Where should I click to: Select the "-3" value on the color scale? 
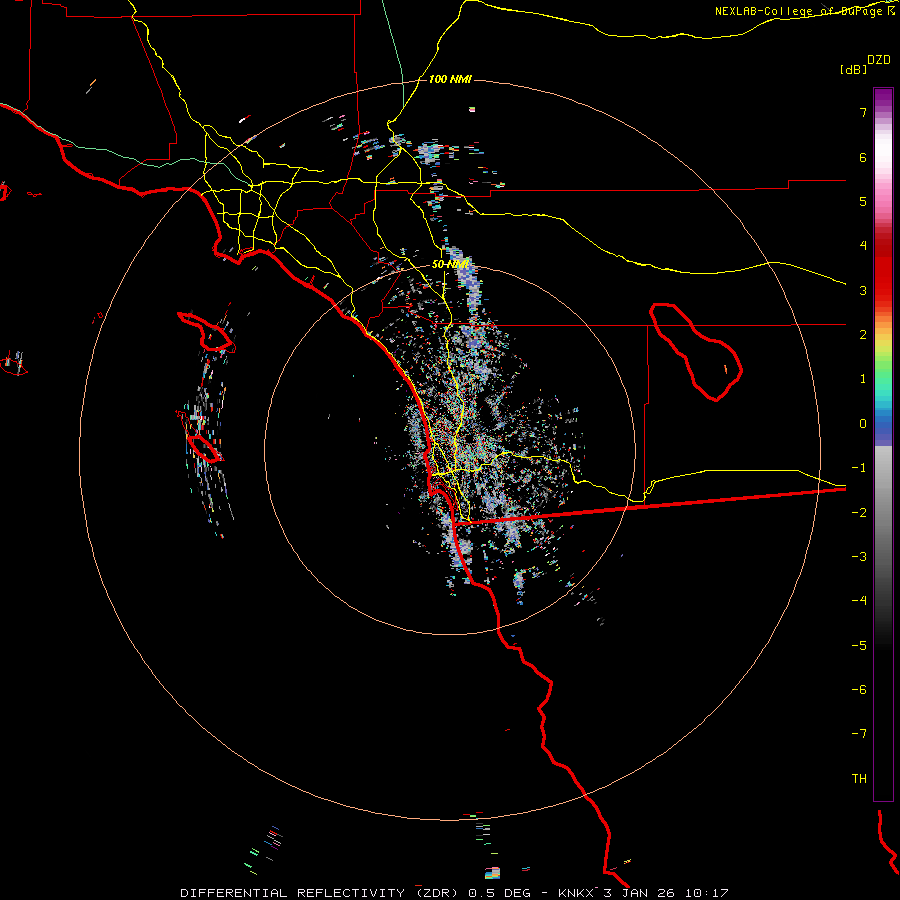(x=859, y=557)
